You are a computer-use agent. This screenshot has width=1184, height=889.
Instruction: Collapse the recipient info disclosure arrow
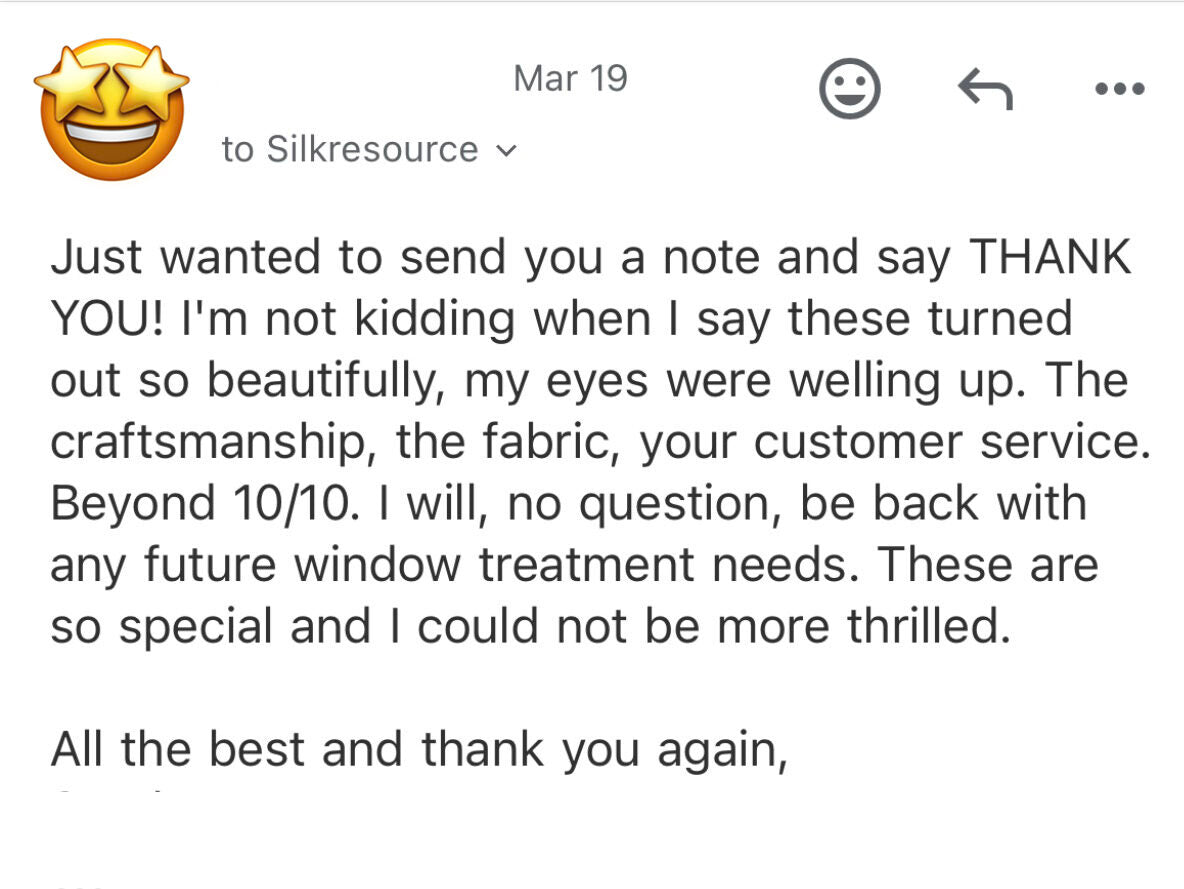click(507, 150)
